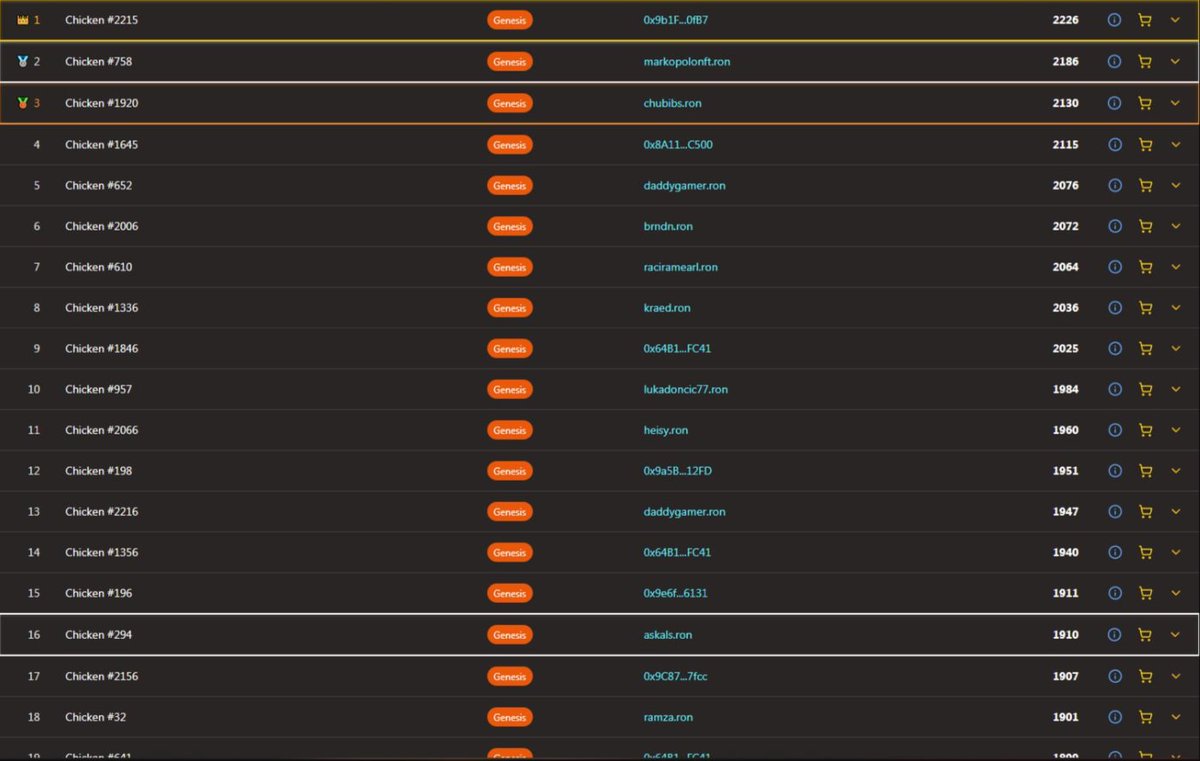Expand the Chicken #294 row owned by askals.ron

[x=1176, y=634]
